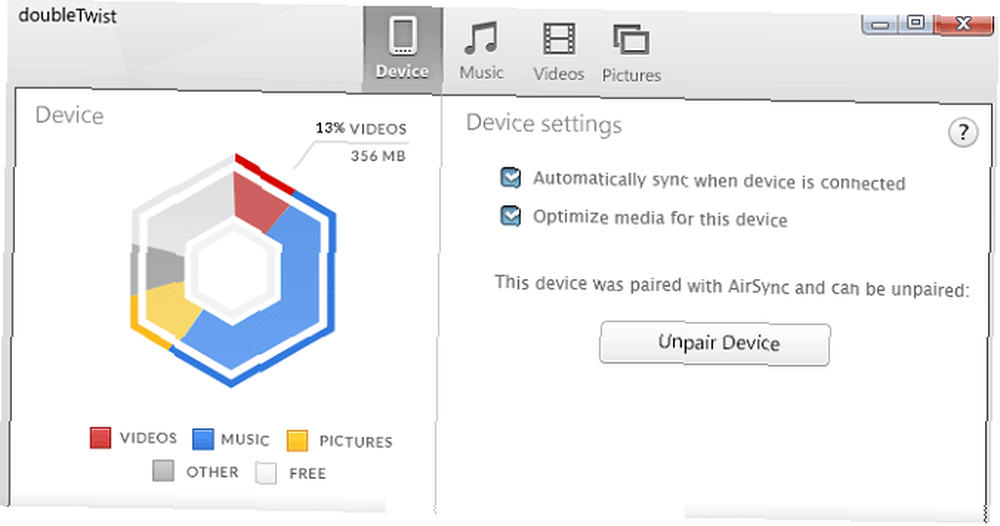1000x526 pixels.
Task: Click the help question mark icon
Action: (x=962, y=133)
